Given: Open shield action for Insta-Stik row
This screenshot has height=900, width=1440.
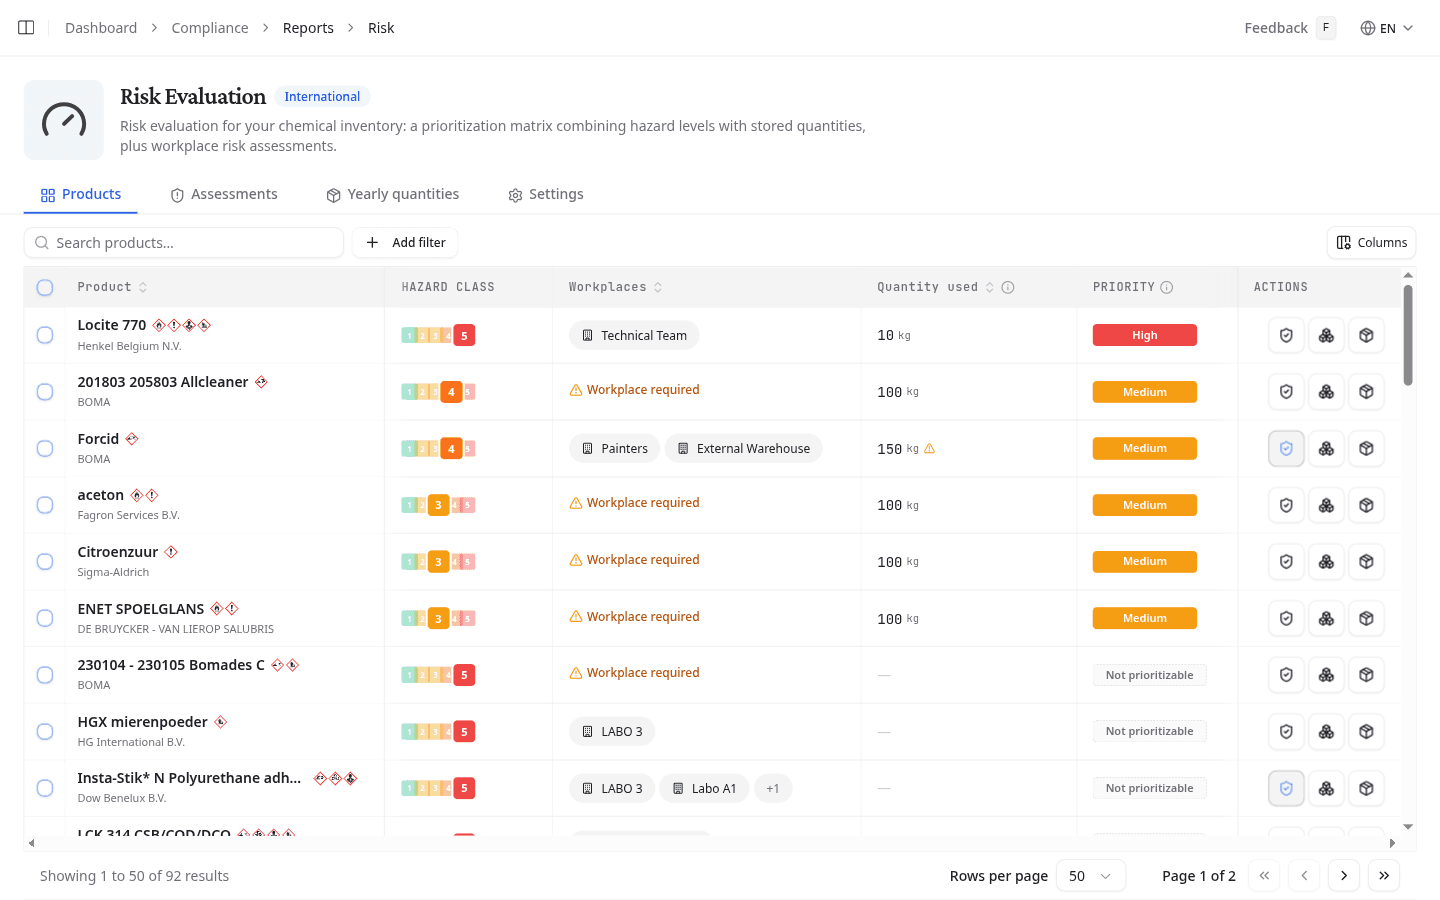Looking at the screenshot, I should [x=1286, y=789].
